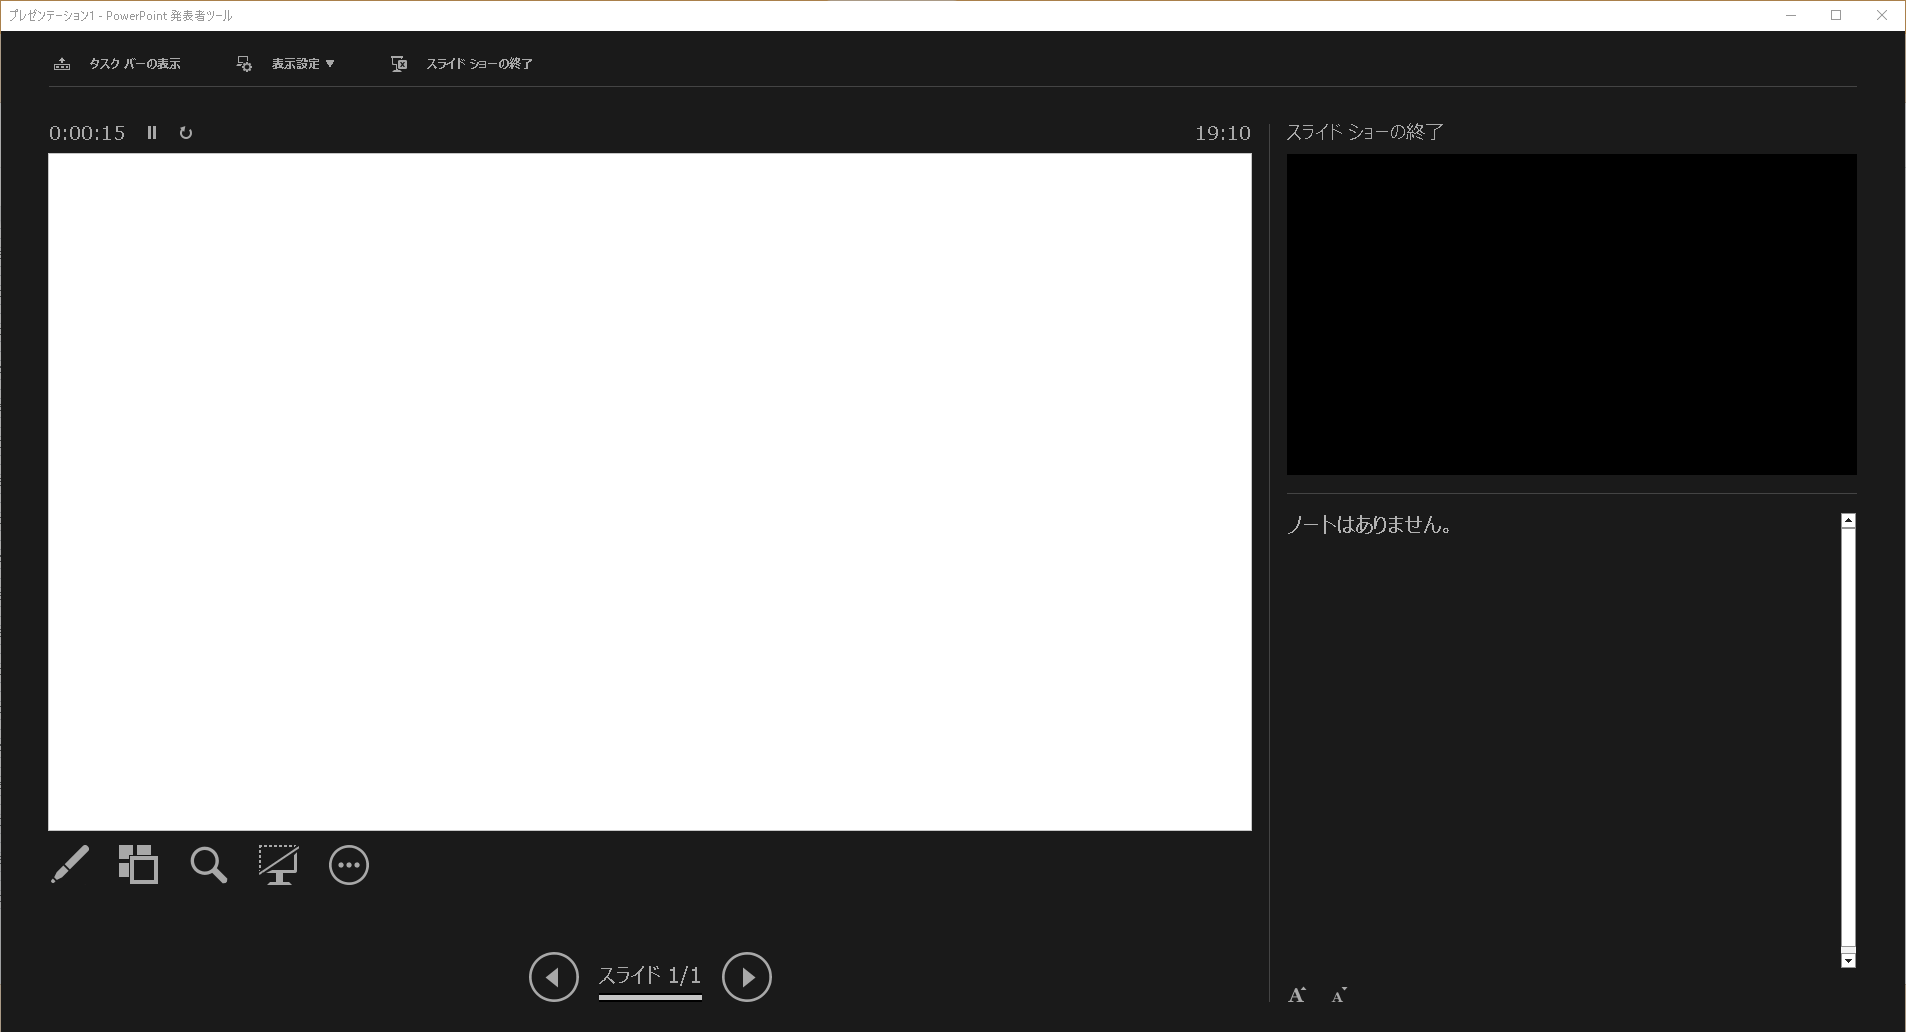Maximize the presenter view window
1906x1032 pixels.
(1836, 15)
